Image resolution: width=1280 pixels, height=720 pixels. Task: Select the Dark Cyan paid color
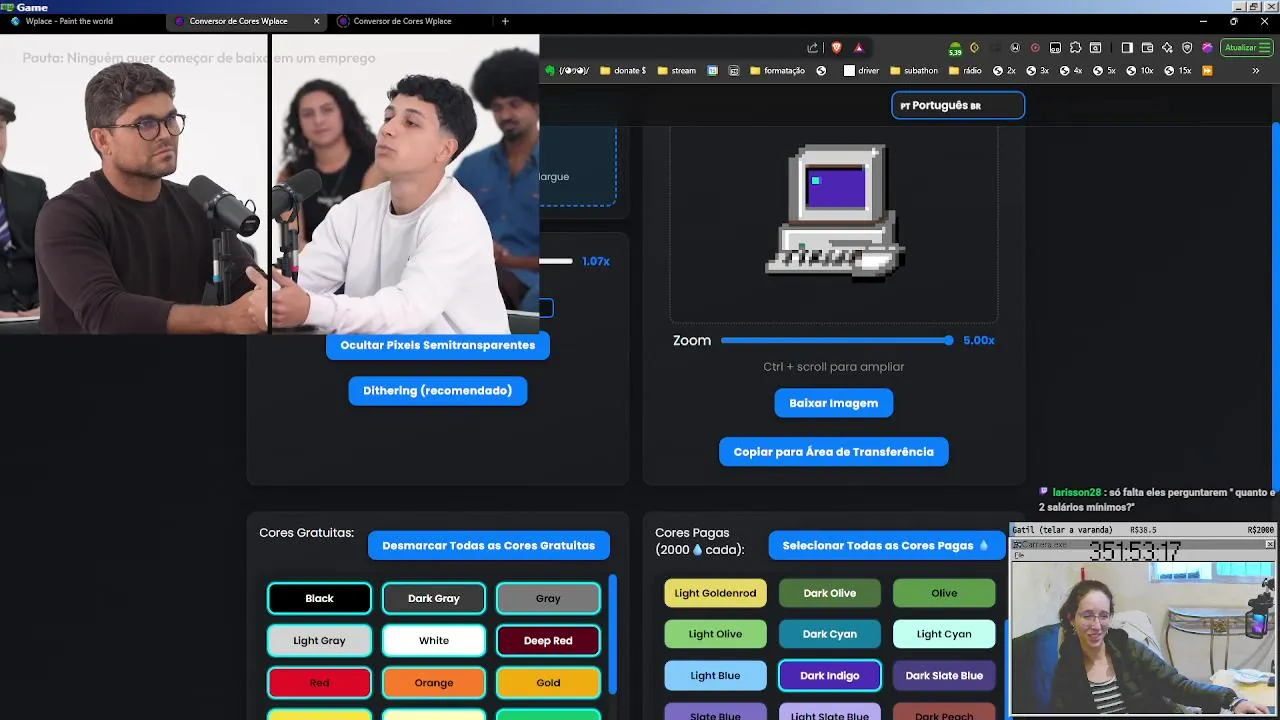point(830,634)
